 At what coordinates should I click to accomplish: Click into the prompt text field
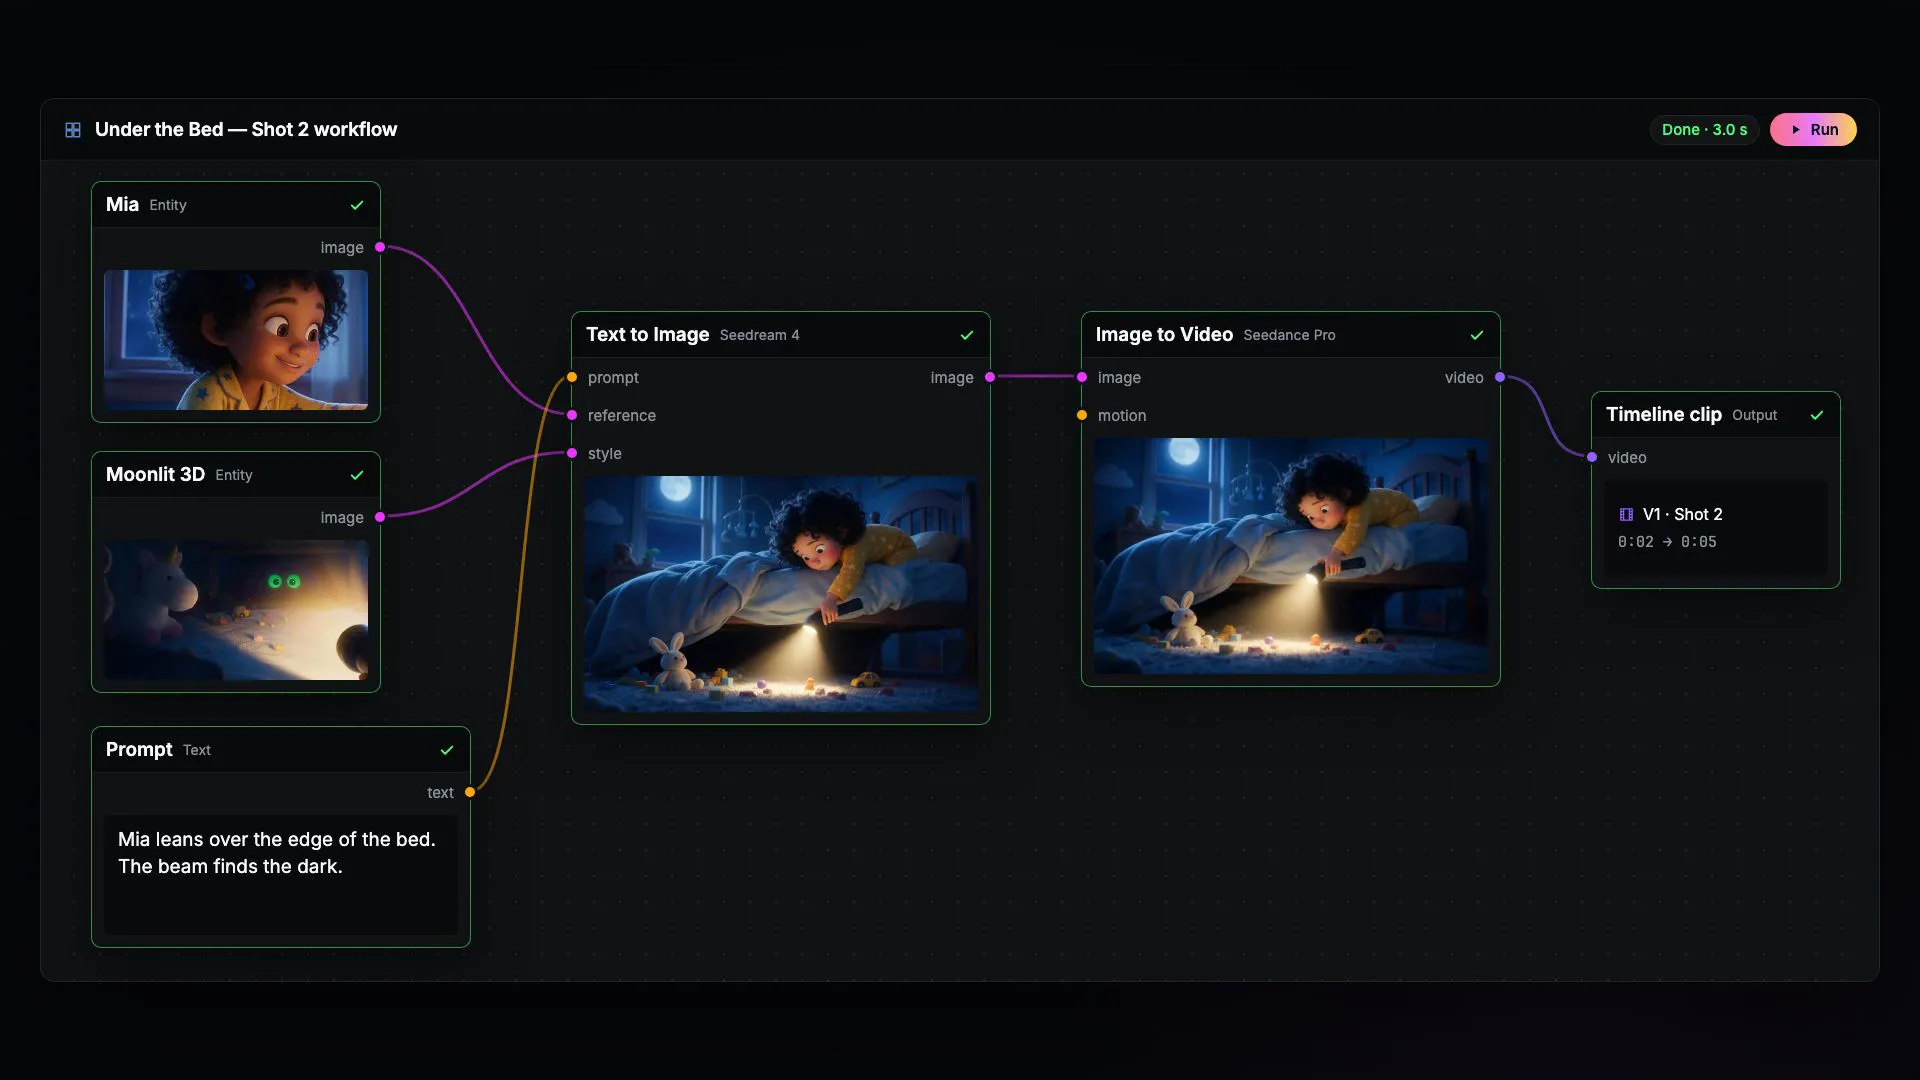click(281, 875)
